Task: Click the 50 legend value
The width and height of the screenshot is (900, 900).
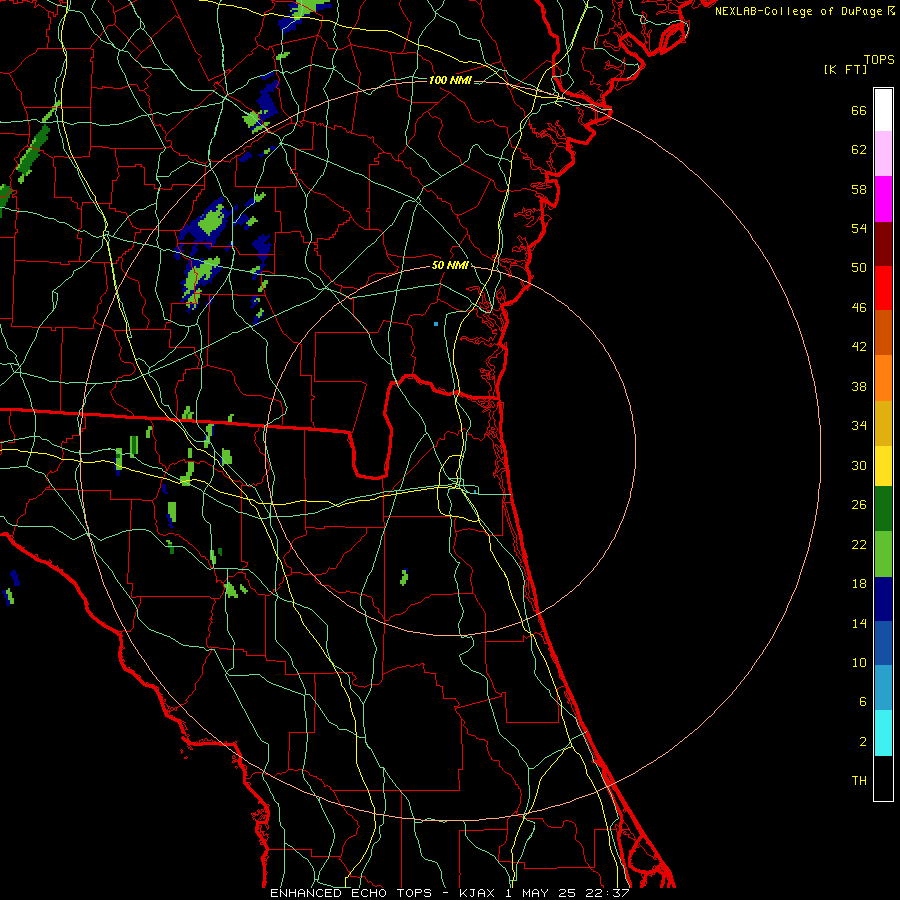Action: pyautogui.click(x=859, y=268)
